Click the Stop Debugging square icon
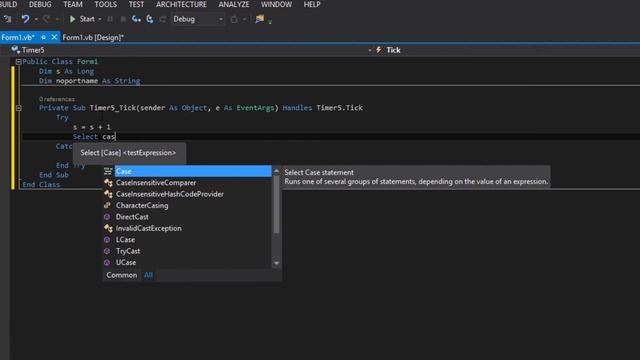The image size is (640, 360). pos(123,19)
